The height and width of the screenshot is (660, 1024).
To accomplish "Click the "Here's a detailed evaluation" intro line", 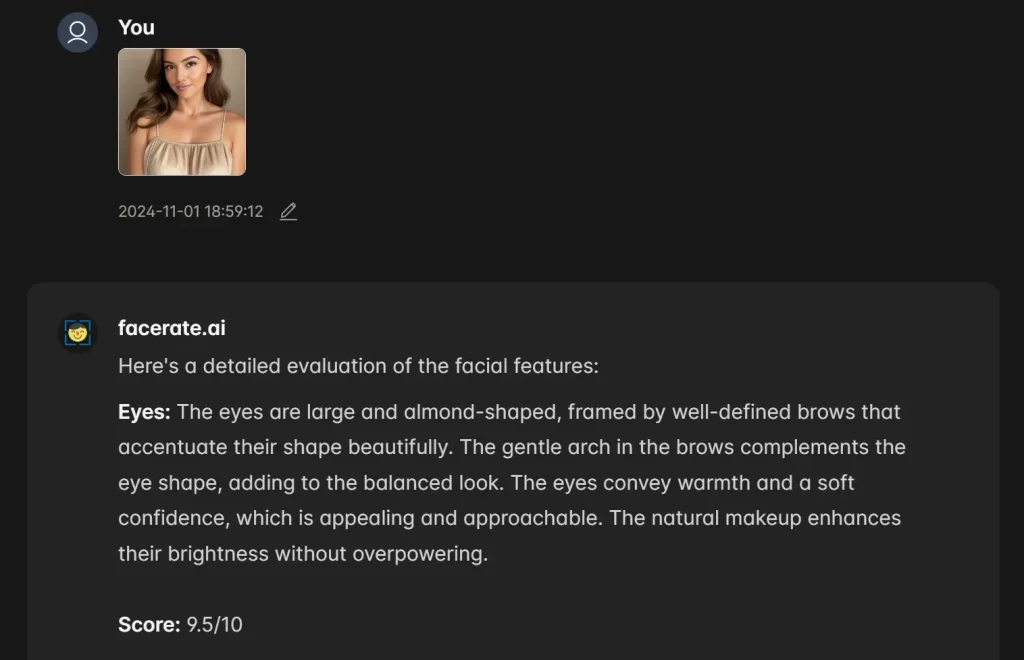I will tap(358, 366).
